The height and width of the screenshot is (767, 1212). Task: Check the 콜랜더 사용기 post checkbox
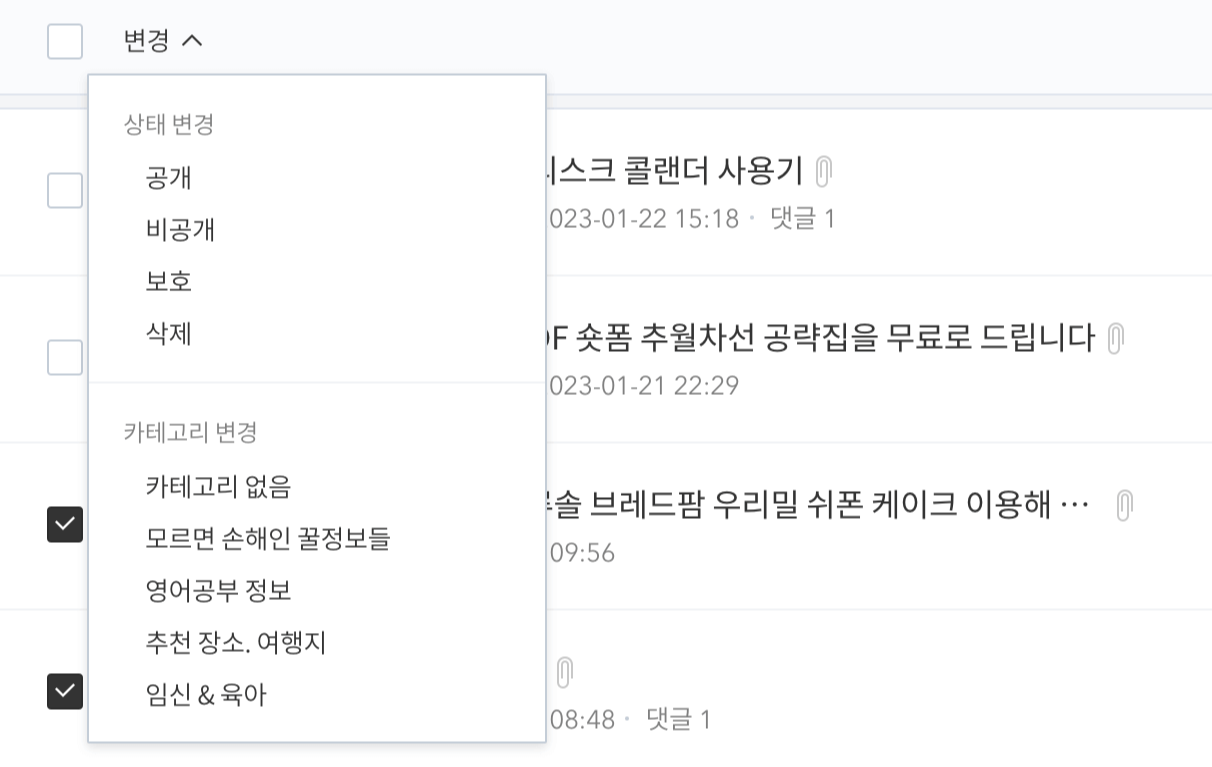click(64, 190)
